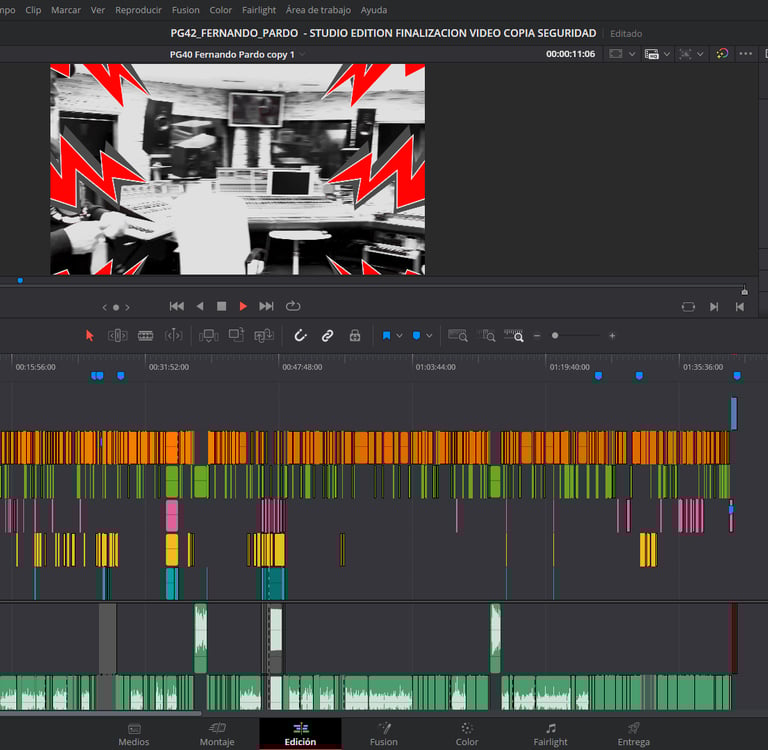The height and width of the screenshot is (750, 768).
Task: Click the safe area overlay icon
Action: click(616, 54)
